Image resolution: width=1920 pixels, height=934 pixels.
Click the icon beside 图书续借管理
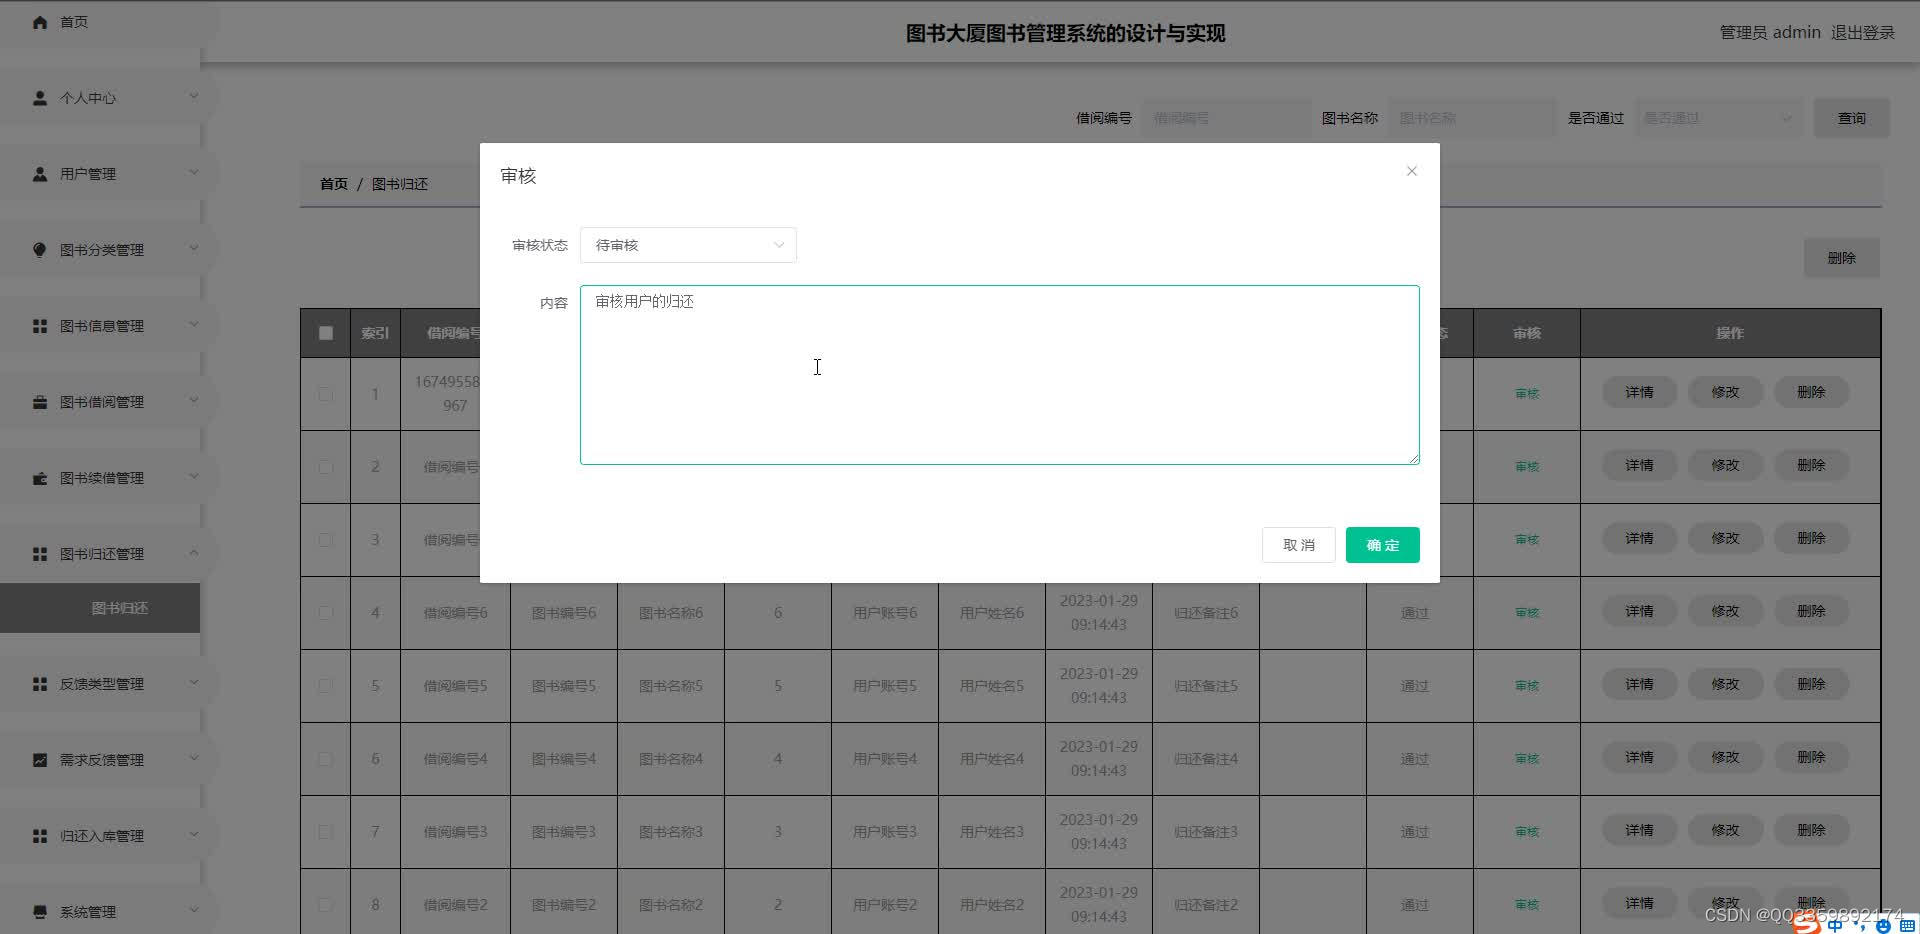click(40, 478)
